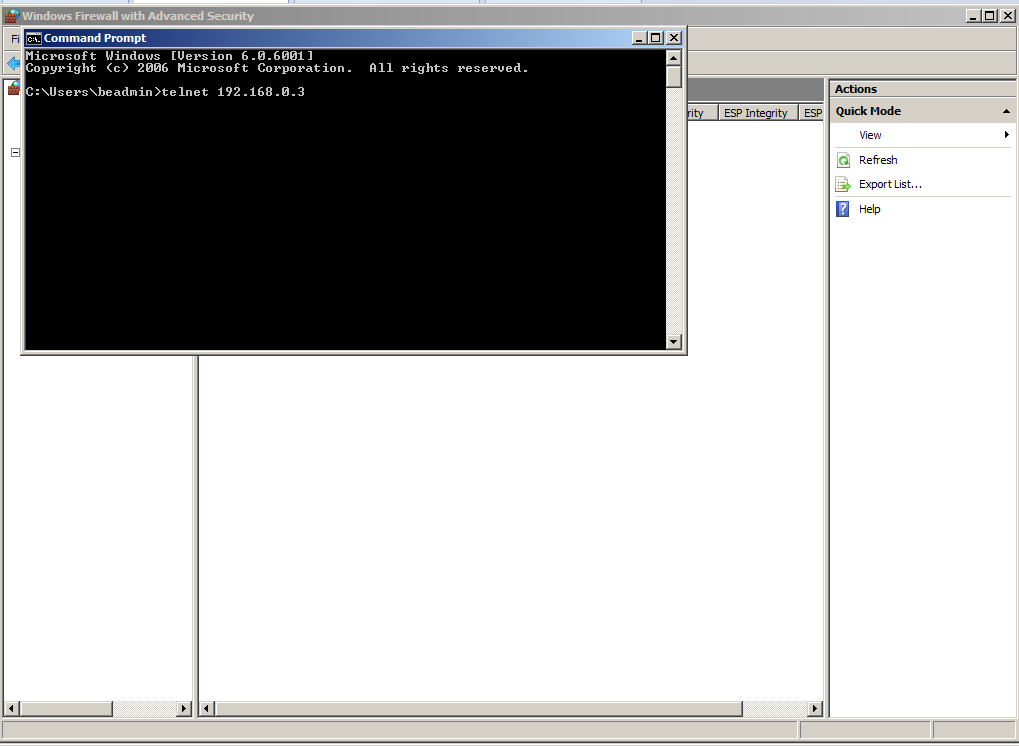The image size is (1019, 746).
Task: Click the Command Prompt title bar text
Action: click(95, 38)
